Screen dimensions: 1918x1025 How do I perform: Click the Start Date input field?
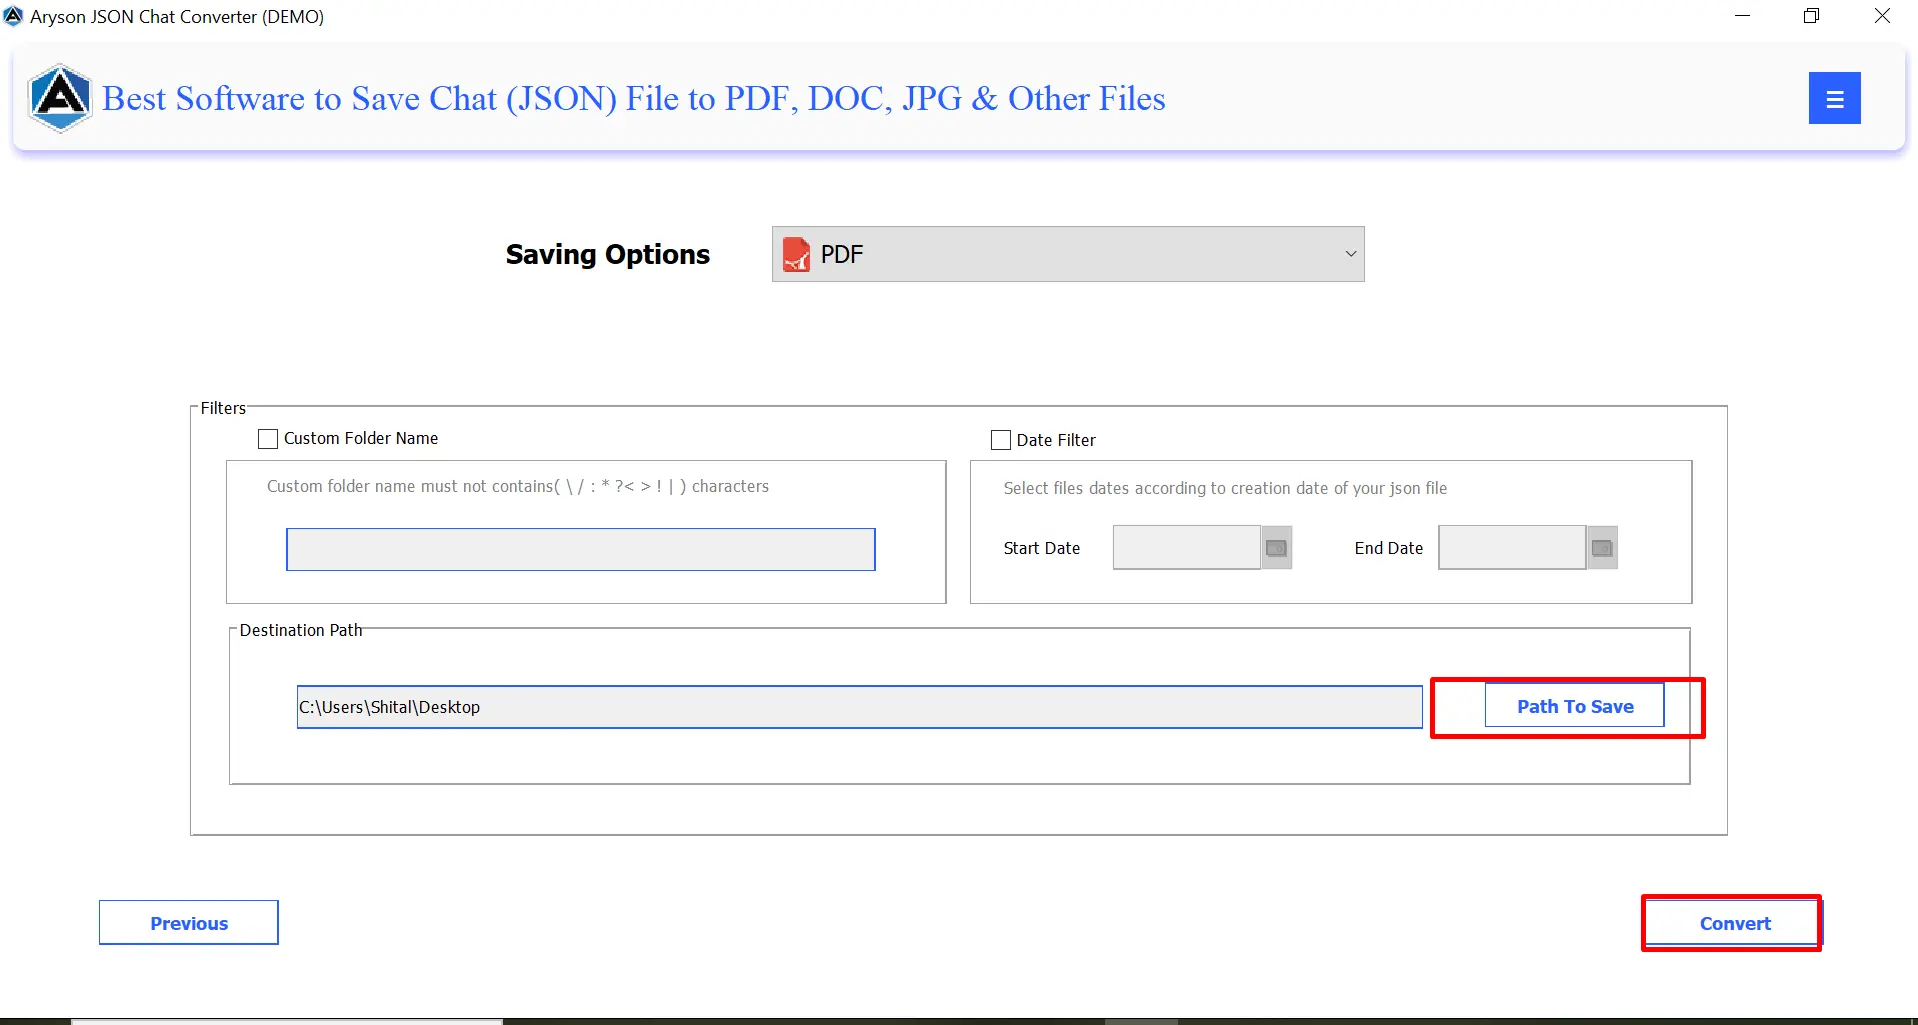pyautogui.click(x=1185, y=547)
